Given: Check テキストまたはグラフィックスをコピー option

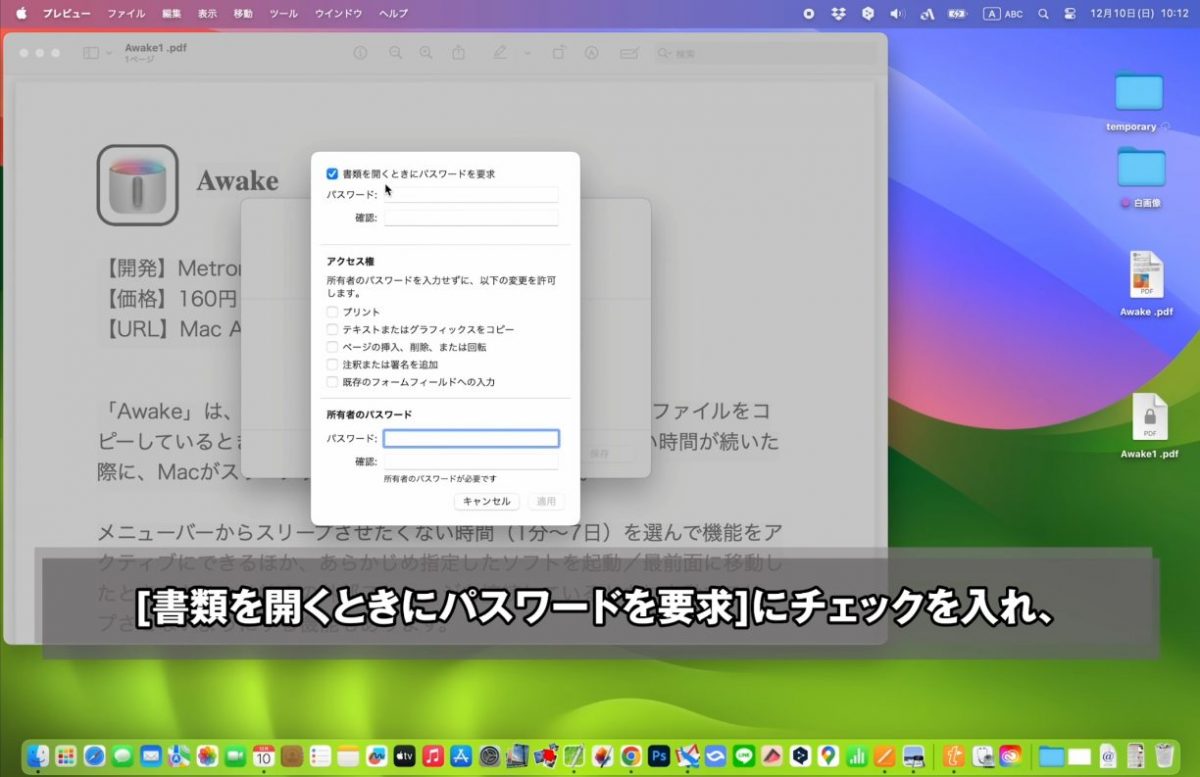Looking at the screenshot, I should coord(332,329).
